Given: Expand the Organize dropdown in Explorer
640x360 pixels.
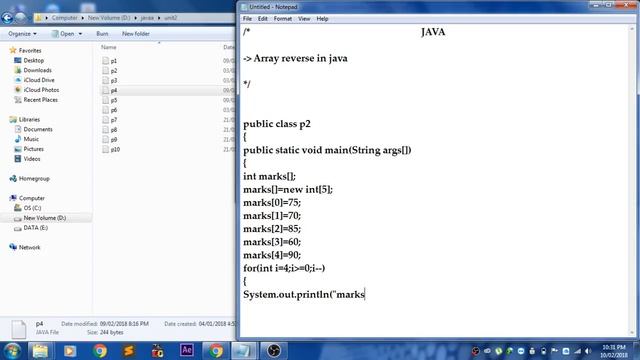Looking at the screenshot, I should pyautogui.click(x=22, y=34).
